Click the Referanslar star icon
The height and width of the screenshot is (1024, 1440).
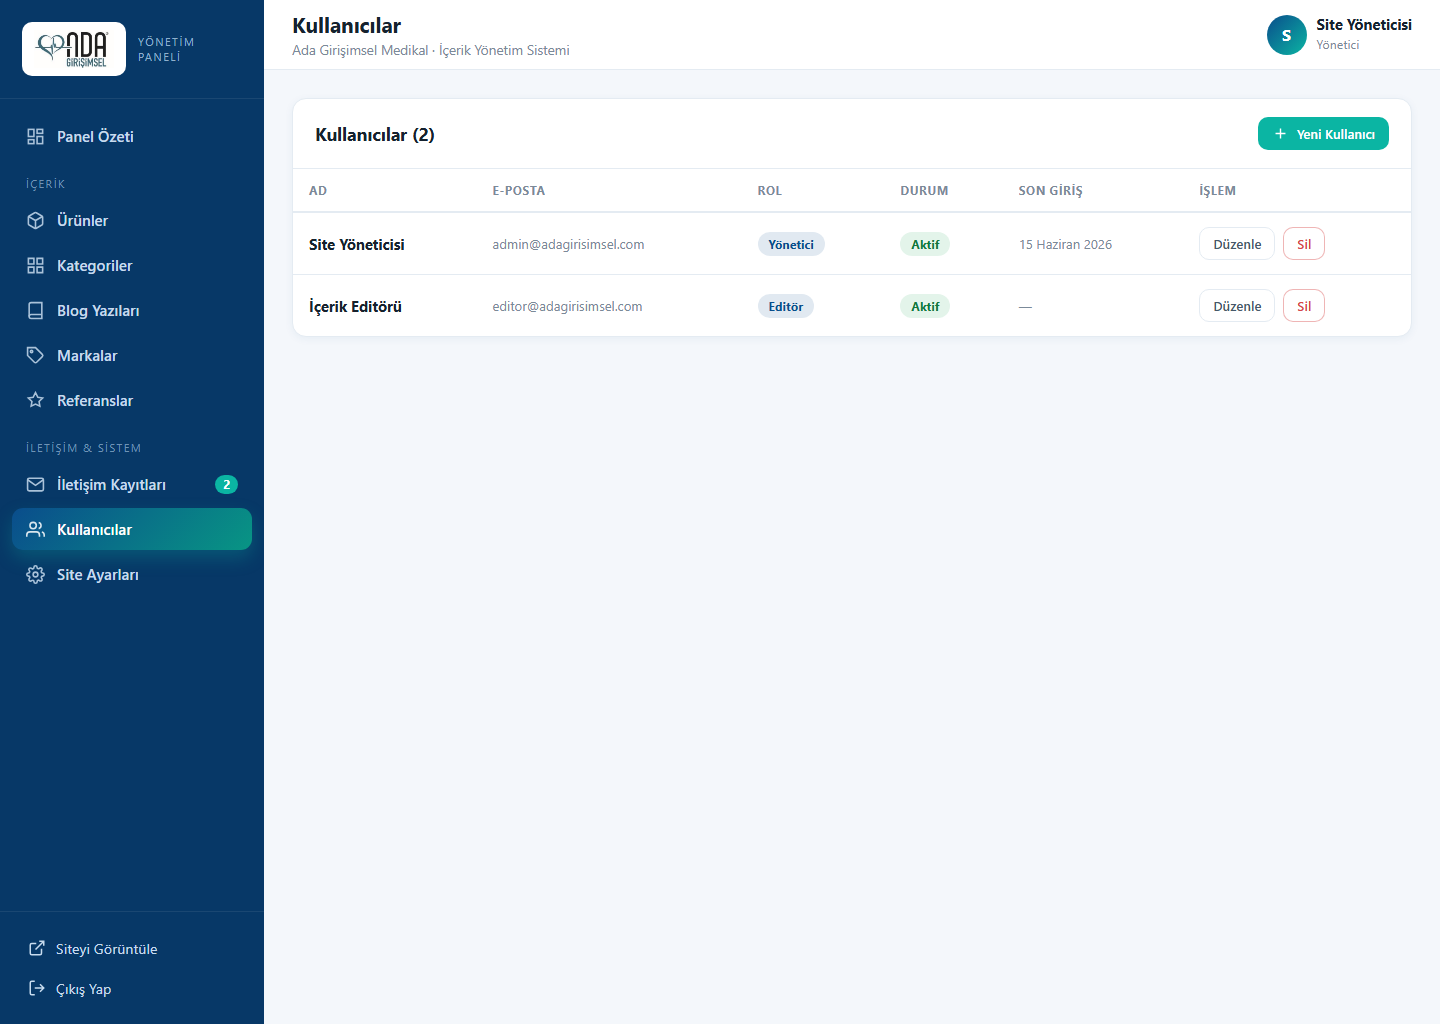click(36, 401)
